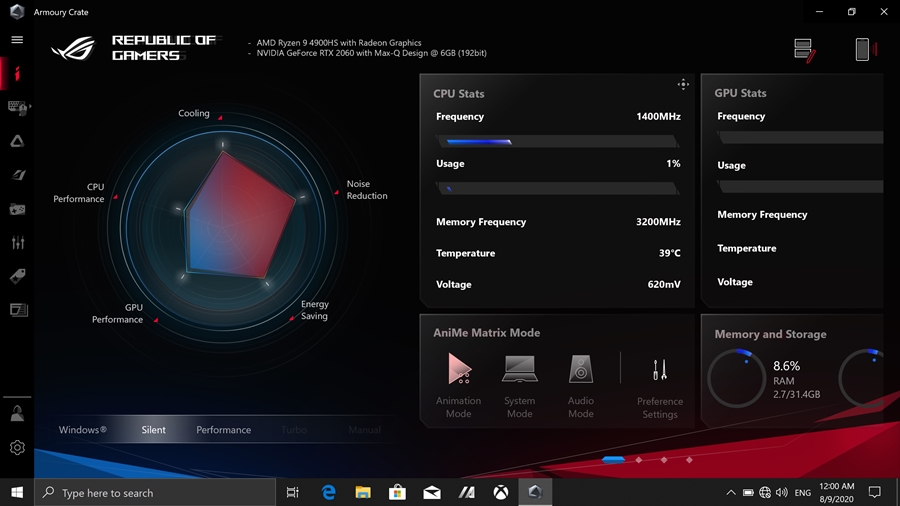Click the Cooling label on radar chart

[x=193, y=113]
